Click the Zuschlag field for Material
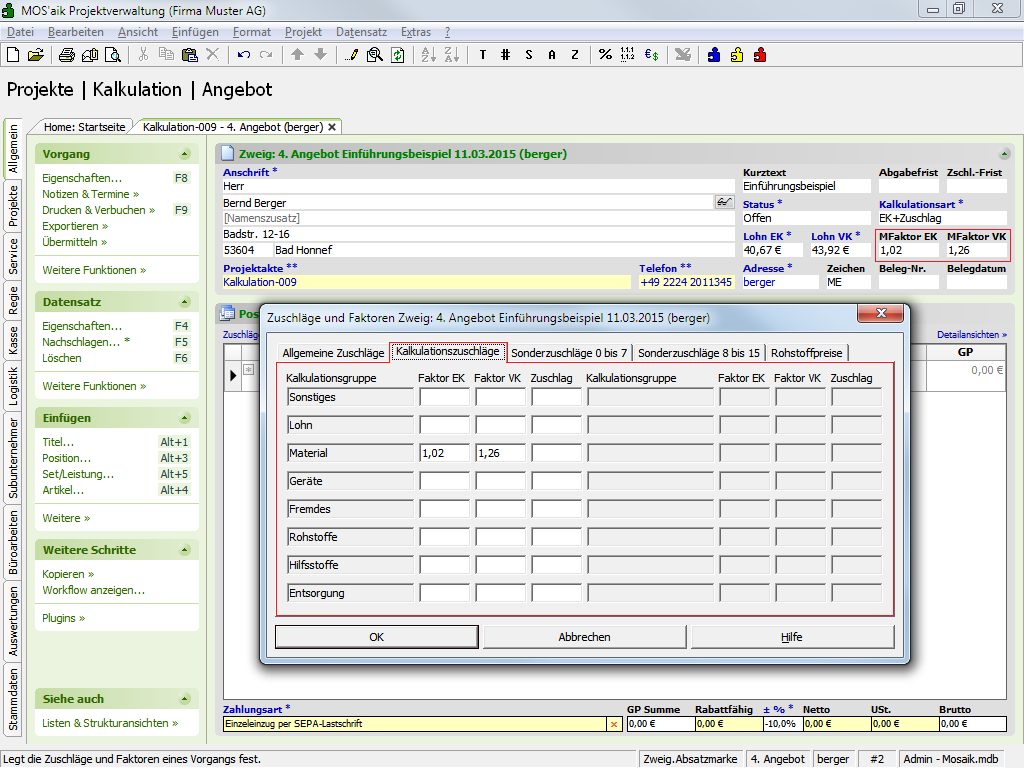Screen dimensions: 1024x768 tap(556, 453)
